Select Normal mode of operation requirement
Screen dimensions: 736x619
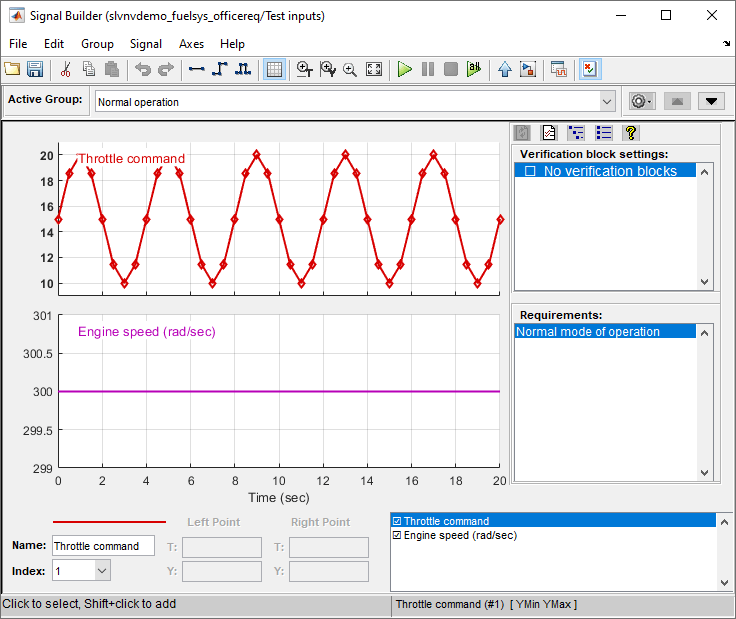point(588,332)
